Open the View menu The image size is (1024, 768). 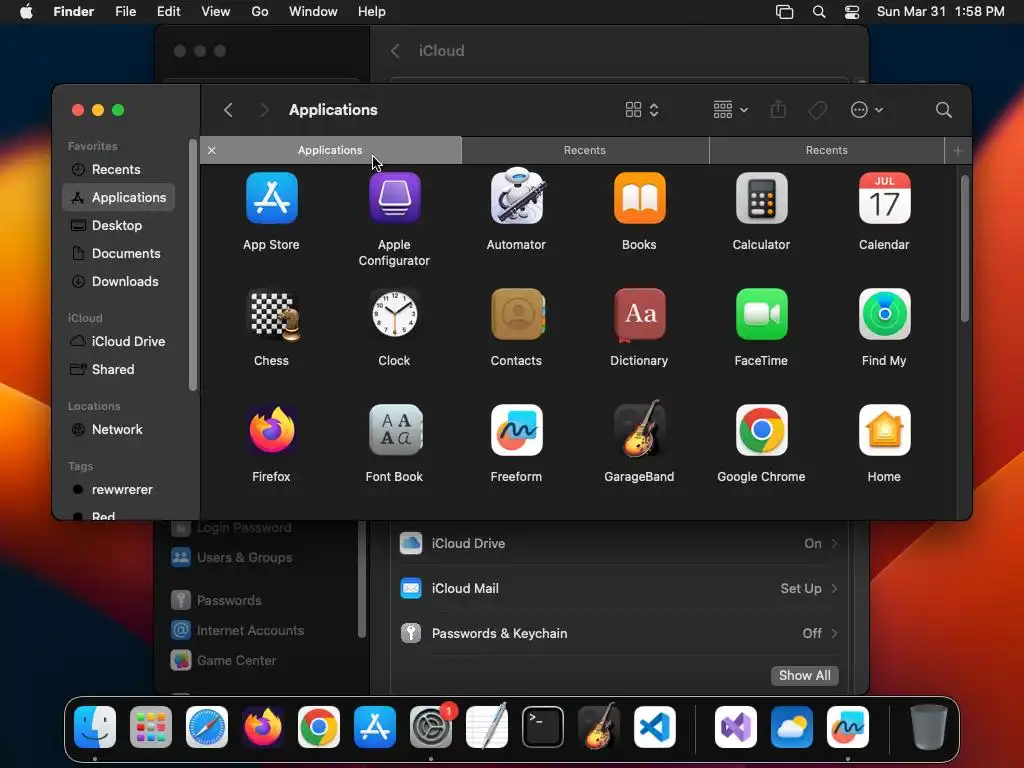coord(216,12)
